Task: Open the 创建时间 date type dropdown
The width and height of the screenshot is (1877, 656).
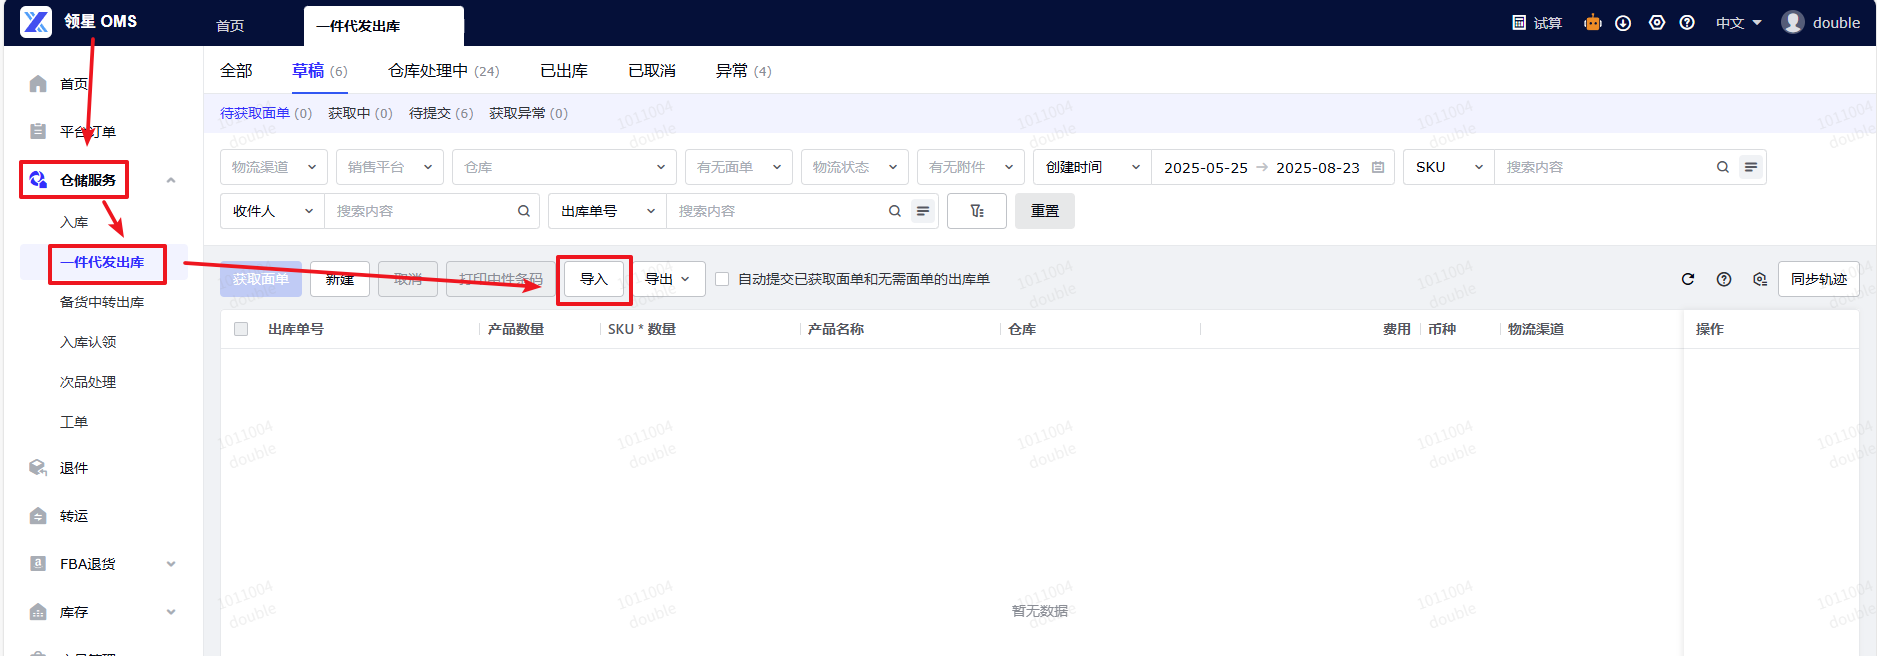Action: [1092, 167]
